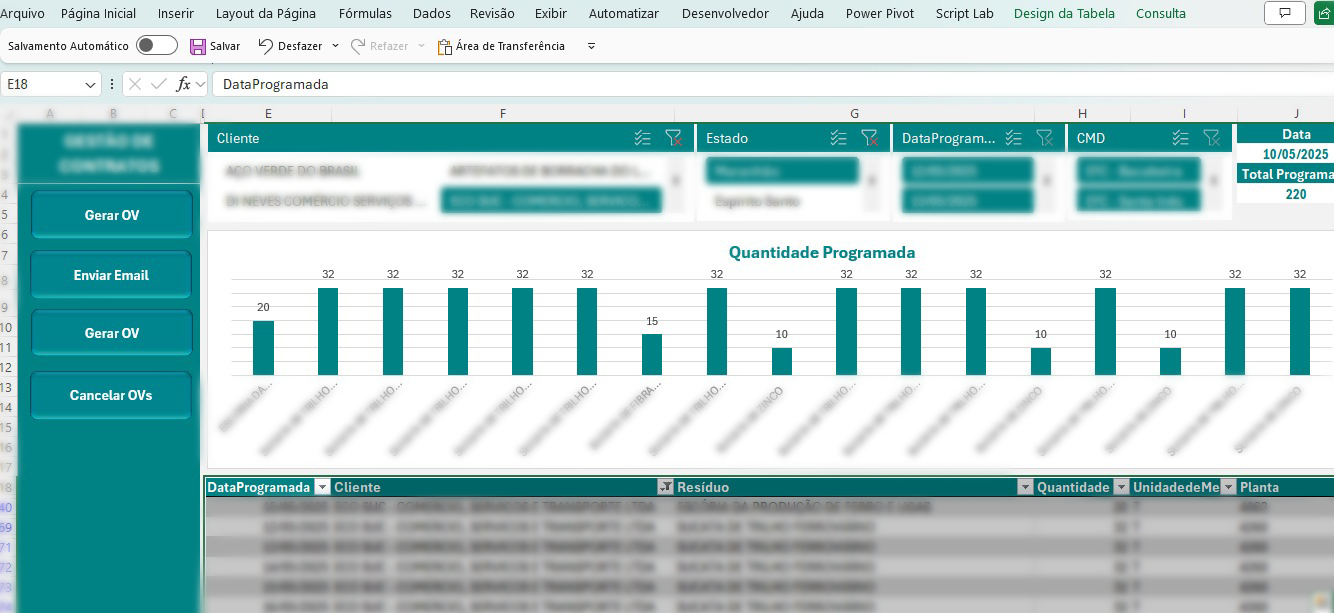Switch to the Página Inicial tab
The height and width of the screenshot is (613, 1334).
tap(98, 13)
